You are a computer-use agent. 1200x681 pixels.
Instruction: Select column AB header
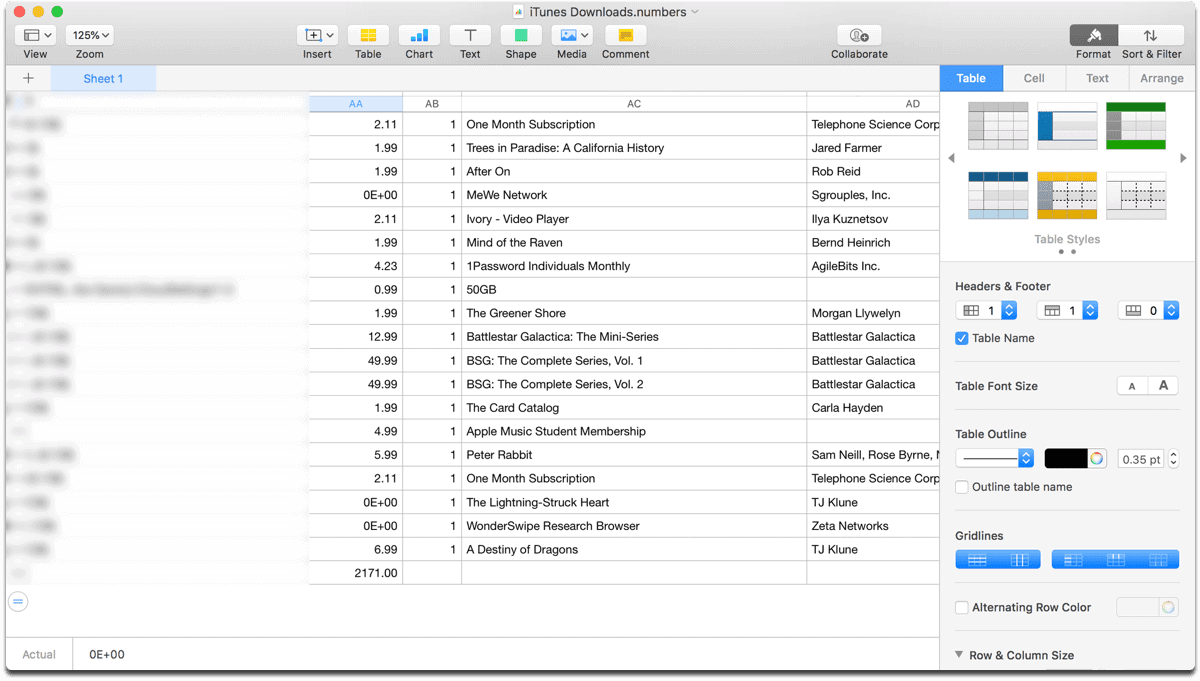coord(432,103)
